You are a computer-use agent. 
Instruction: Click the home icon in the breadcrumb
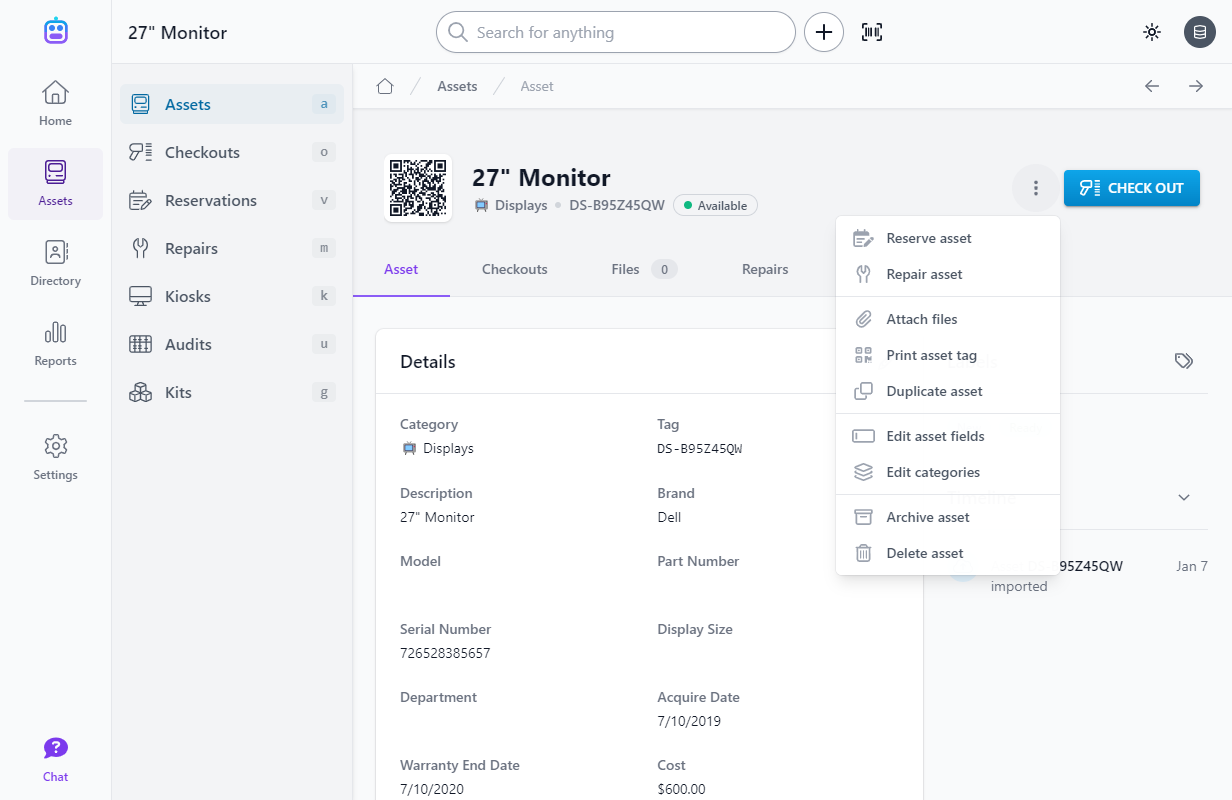point(385,86)
